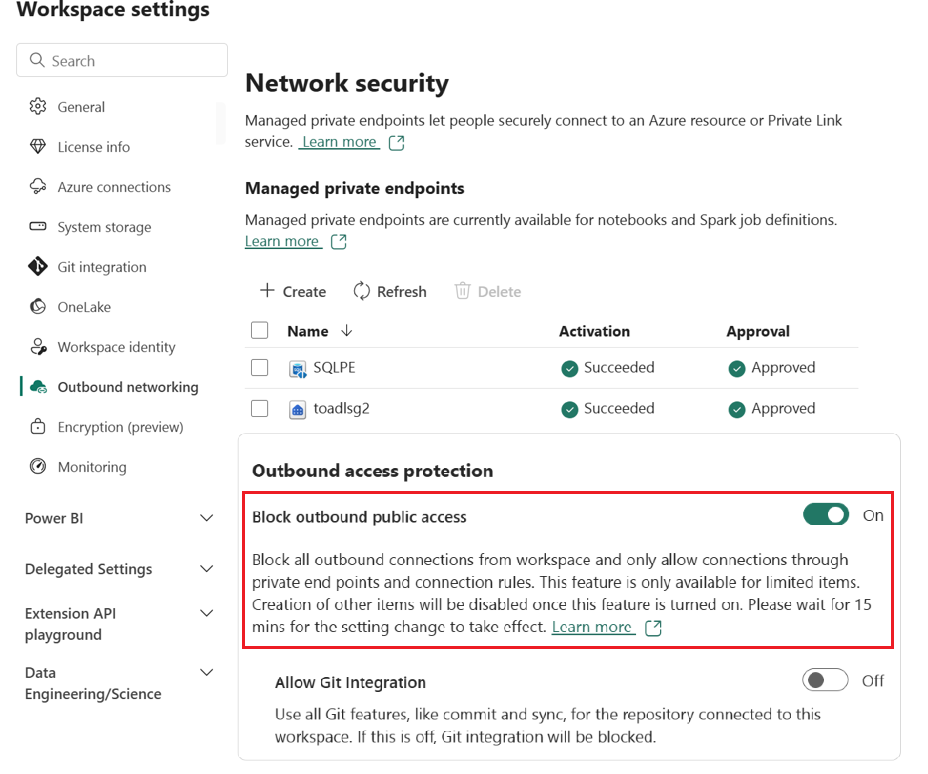Click the settings Search field
The width and height of the screenshot is (928, 774).
click(x=122, y=60)
